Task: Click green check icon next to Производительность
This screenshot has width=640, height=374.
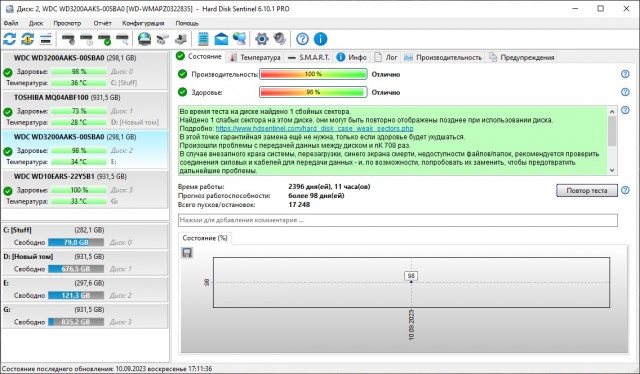Action: [182, 74]
